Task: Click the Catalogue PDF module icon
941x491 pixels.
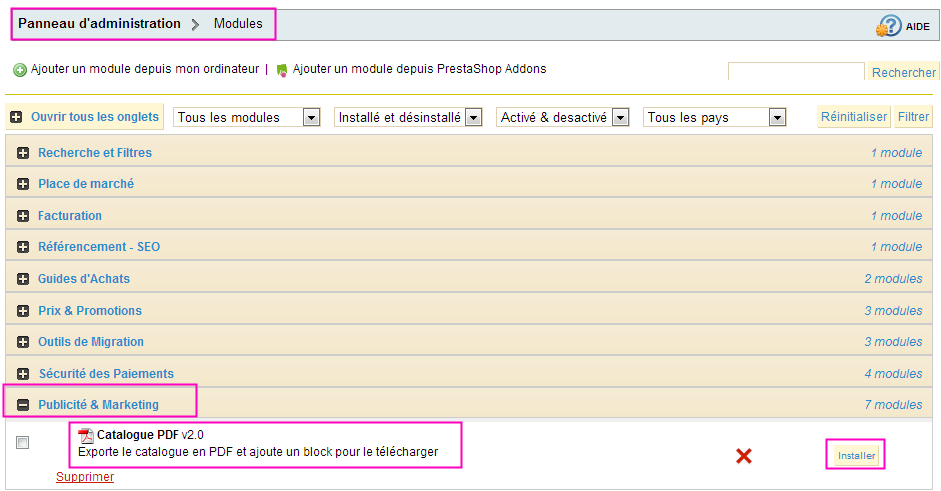Action: click(x=86, y=435)
